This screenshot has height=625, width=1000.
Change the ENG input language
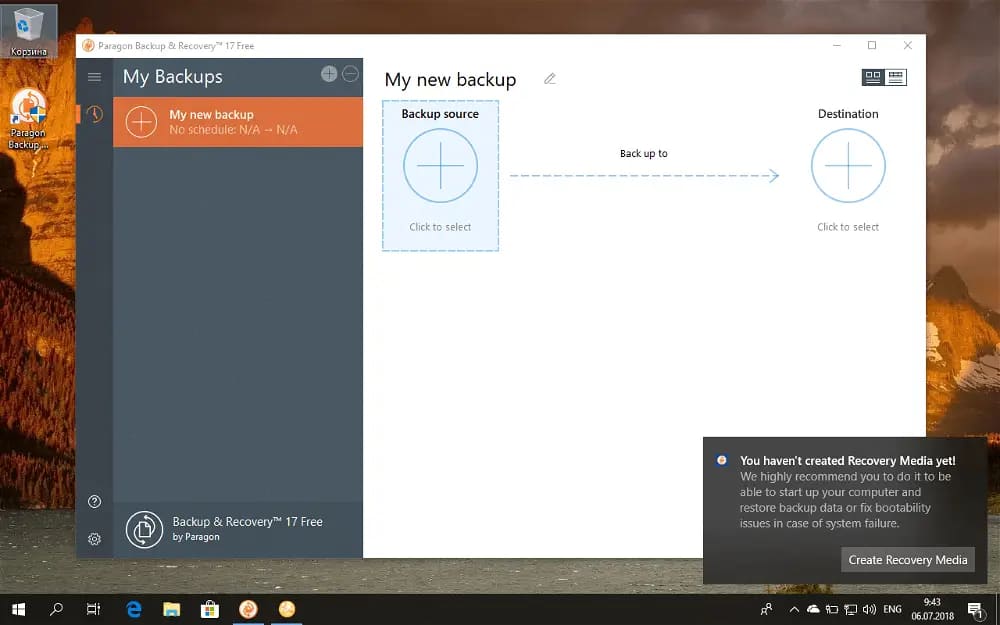(892, 610)
